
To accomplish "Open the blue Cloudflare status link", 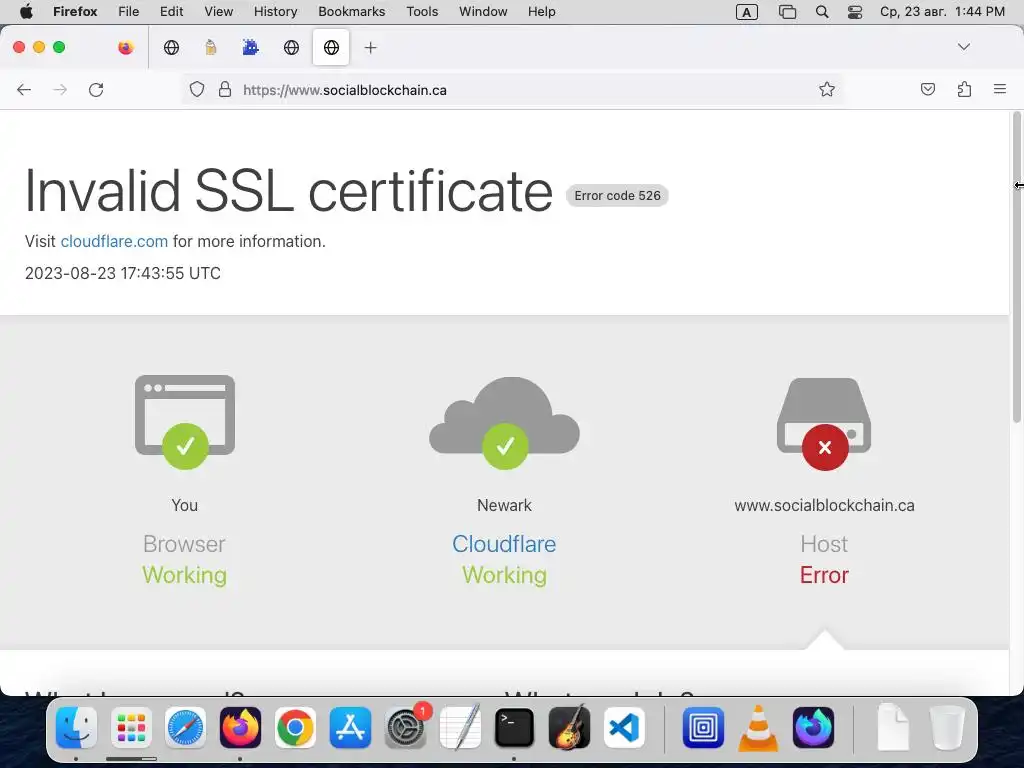I will pyautogui.click(x=504, y=544).
